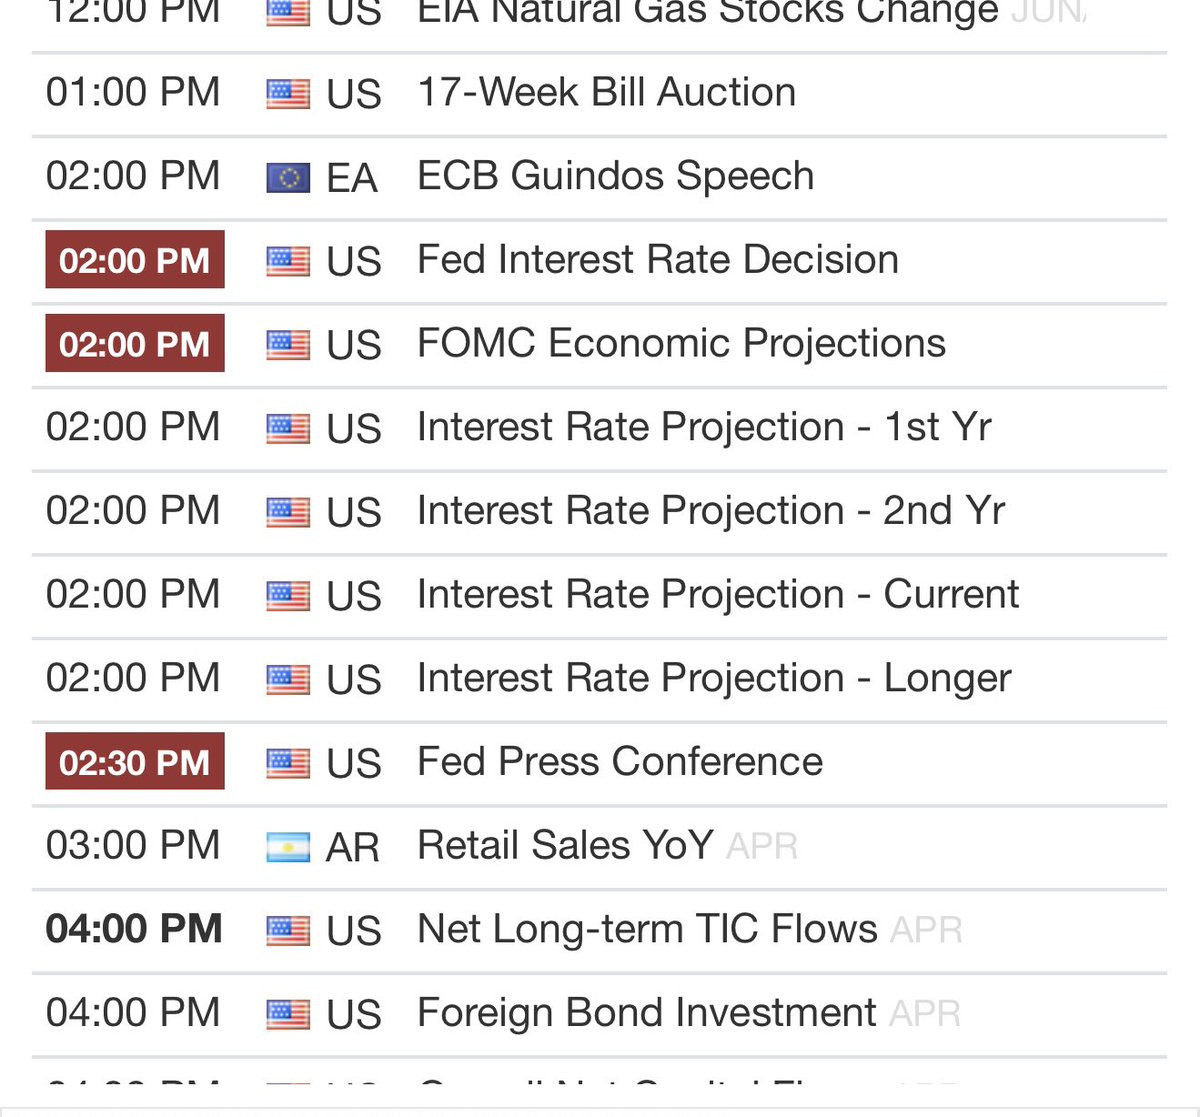Select the highlighted 02:30 PM time badge
The image size is (1200, 1117).
coord(135,761)
